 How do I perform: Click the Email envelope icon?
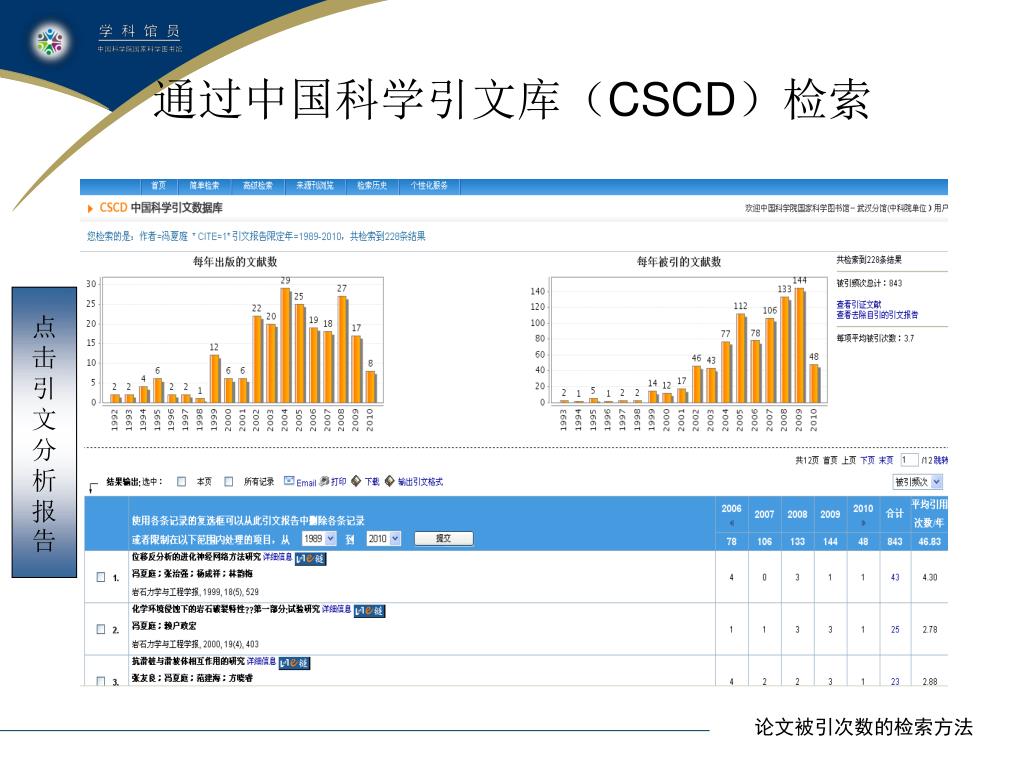tap(289, 481)
